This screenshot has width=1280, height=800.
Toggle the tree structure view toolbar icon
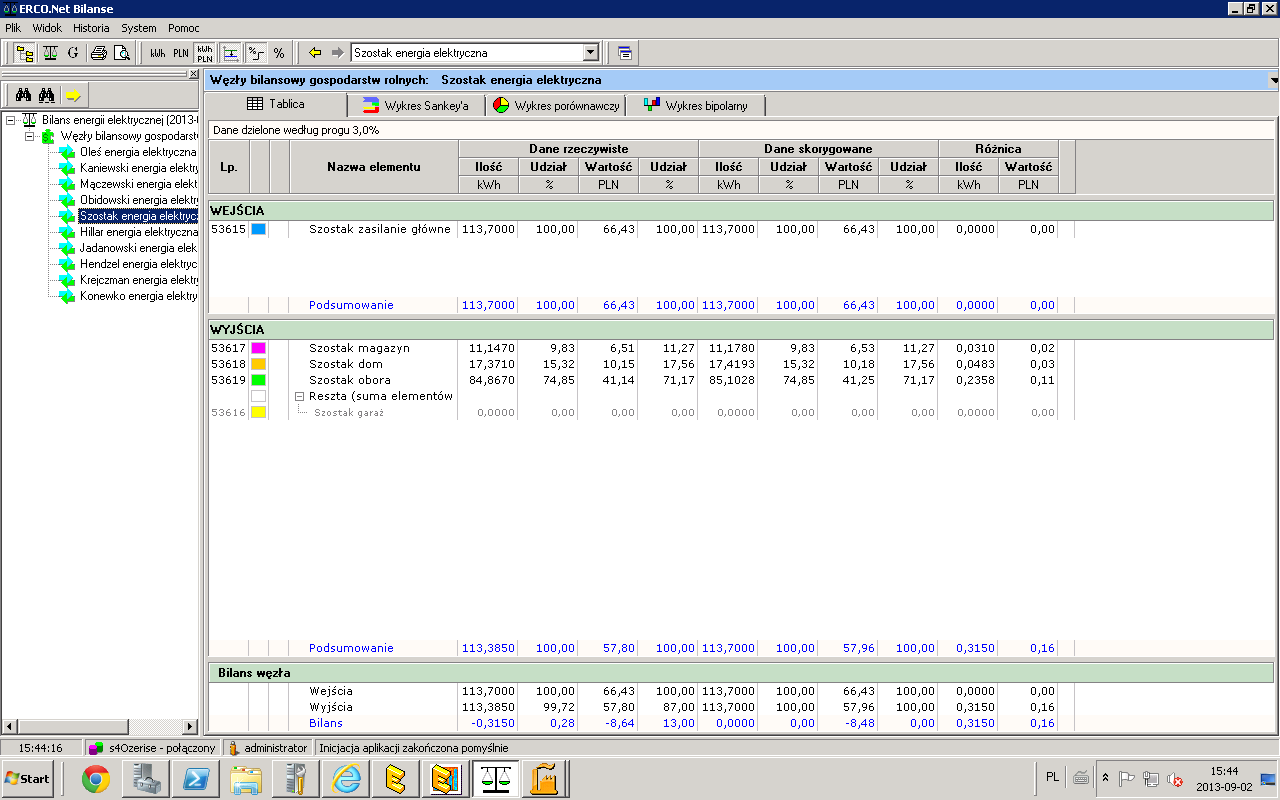pos(24,53)
